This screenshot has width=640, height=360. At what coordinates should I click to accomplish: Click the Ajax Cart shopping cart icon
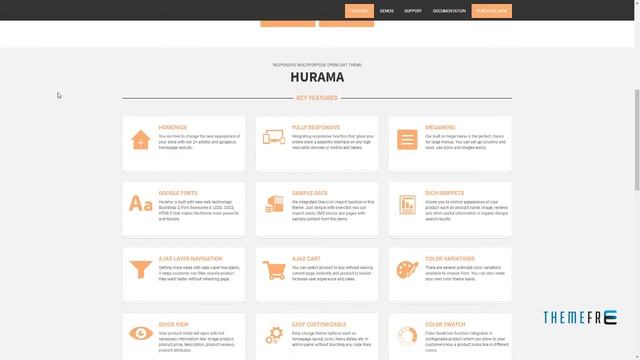(274, 270)
